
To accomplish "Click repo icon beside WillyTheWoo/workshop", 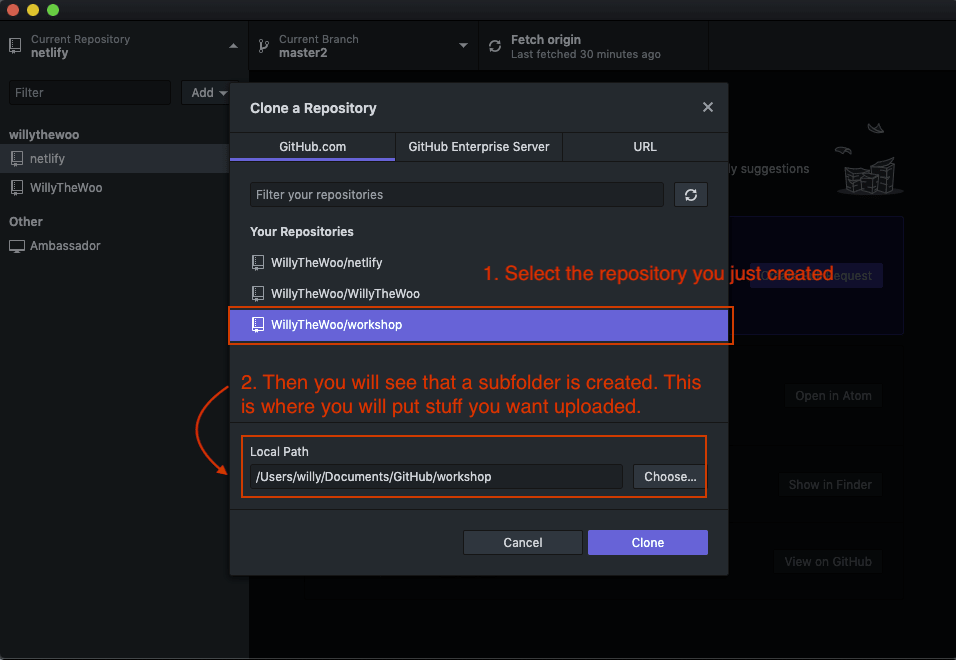I will pos(258,325).
